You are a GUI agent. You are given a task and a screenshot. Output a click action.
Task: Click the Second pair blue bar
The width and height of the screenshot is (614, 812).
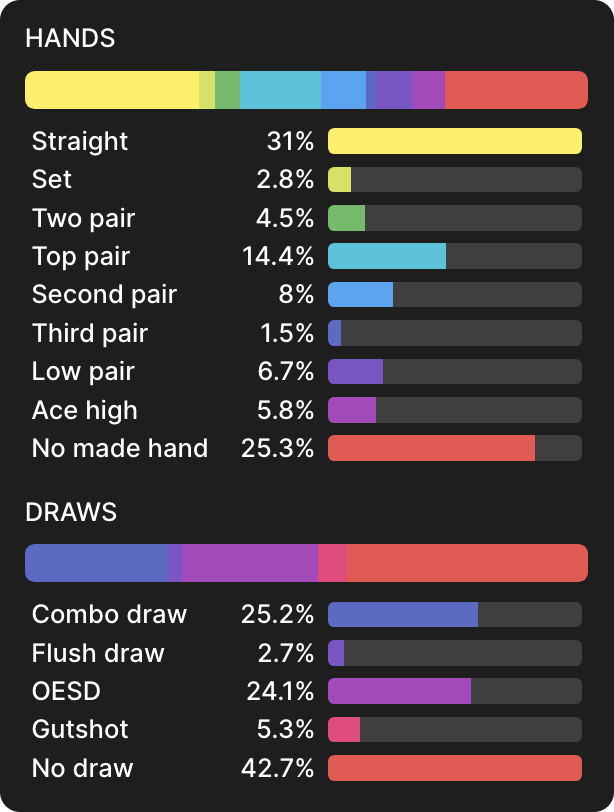click(x=360, y=295)
